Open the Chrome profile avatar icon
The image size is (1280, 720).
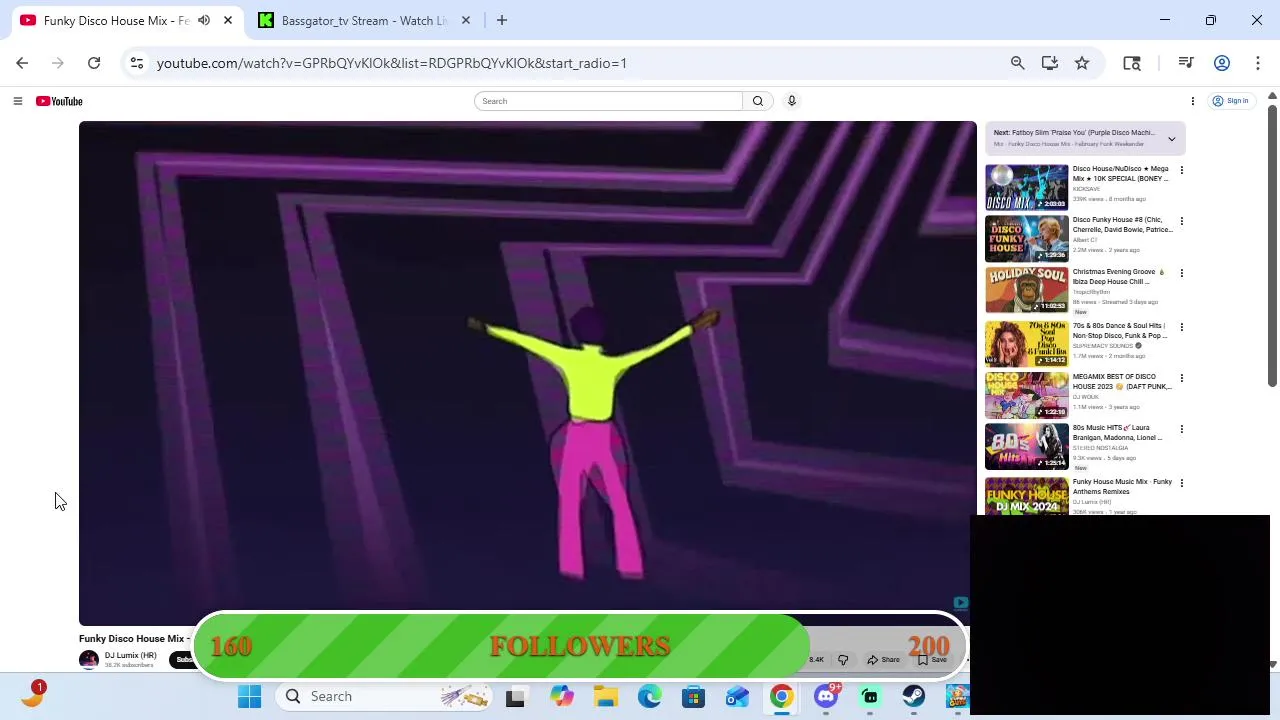coord(1222,63)
